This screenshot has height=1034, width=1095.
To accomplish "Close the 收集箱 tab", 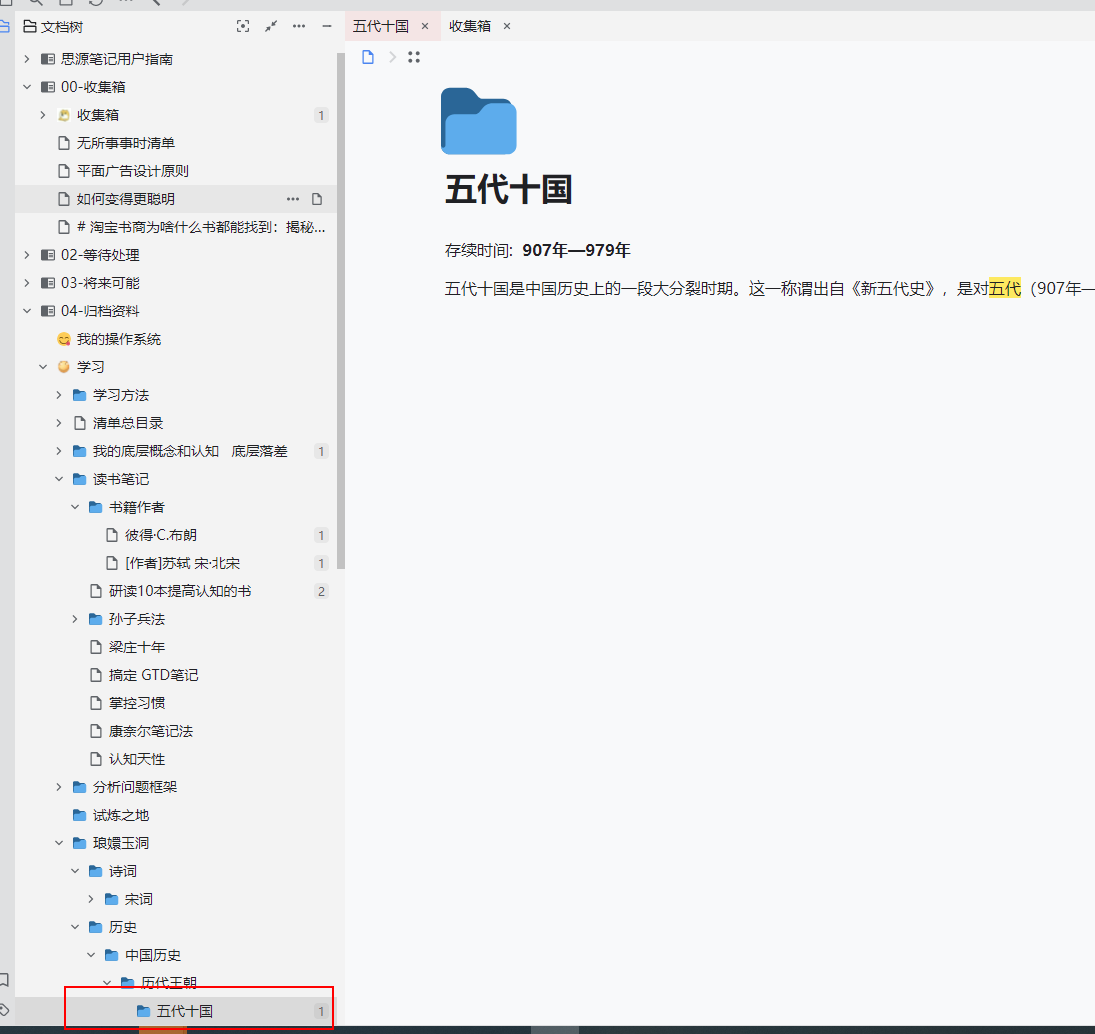I will click(507, 27).
